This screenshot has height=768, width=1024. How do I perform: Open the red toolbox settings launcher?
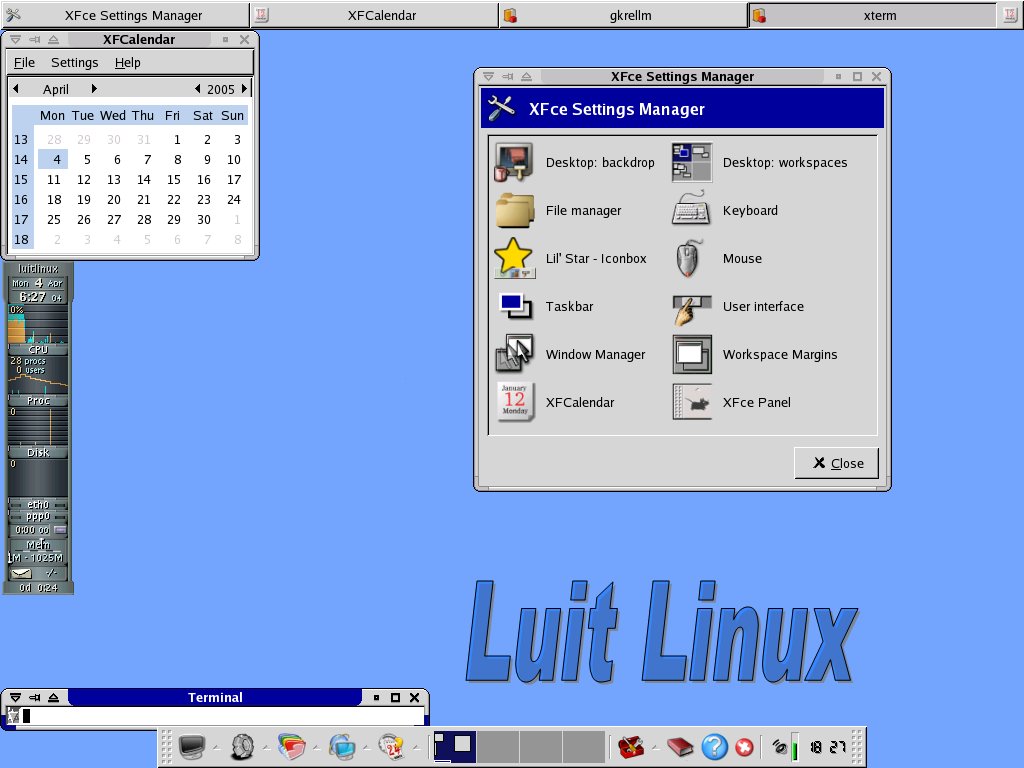[631, 746]
